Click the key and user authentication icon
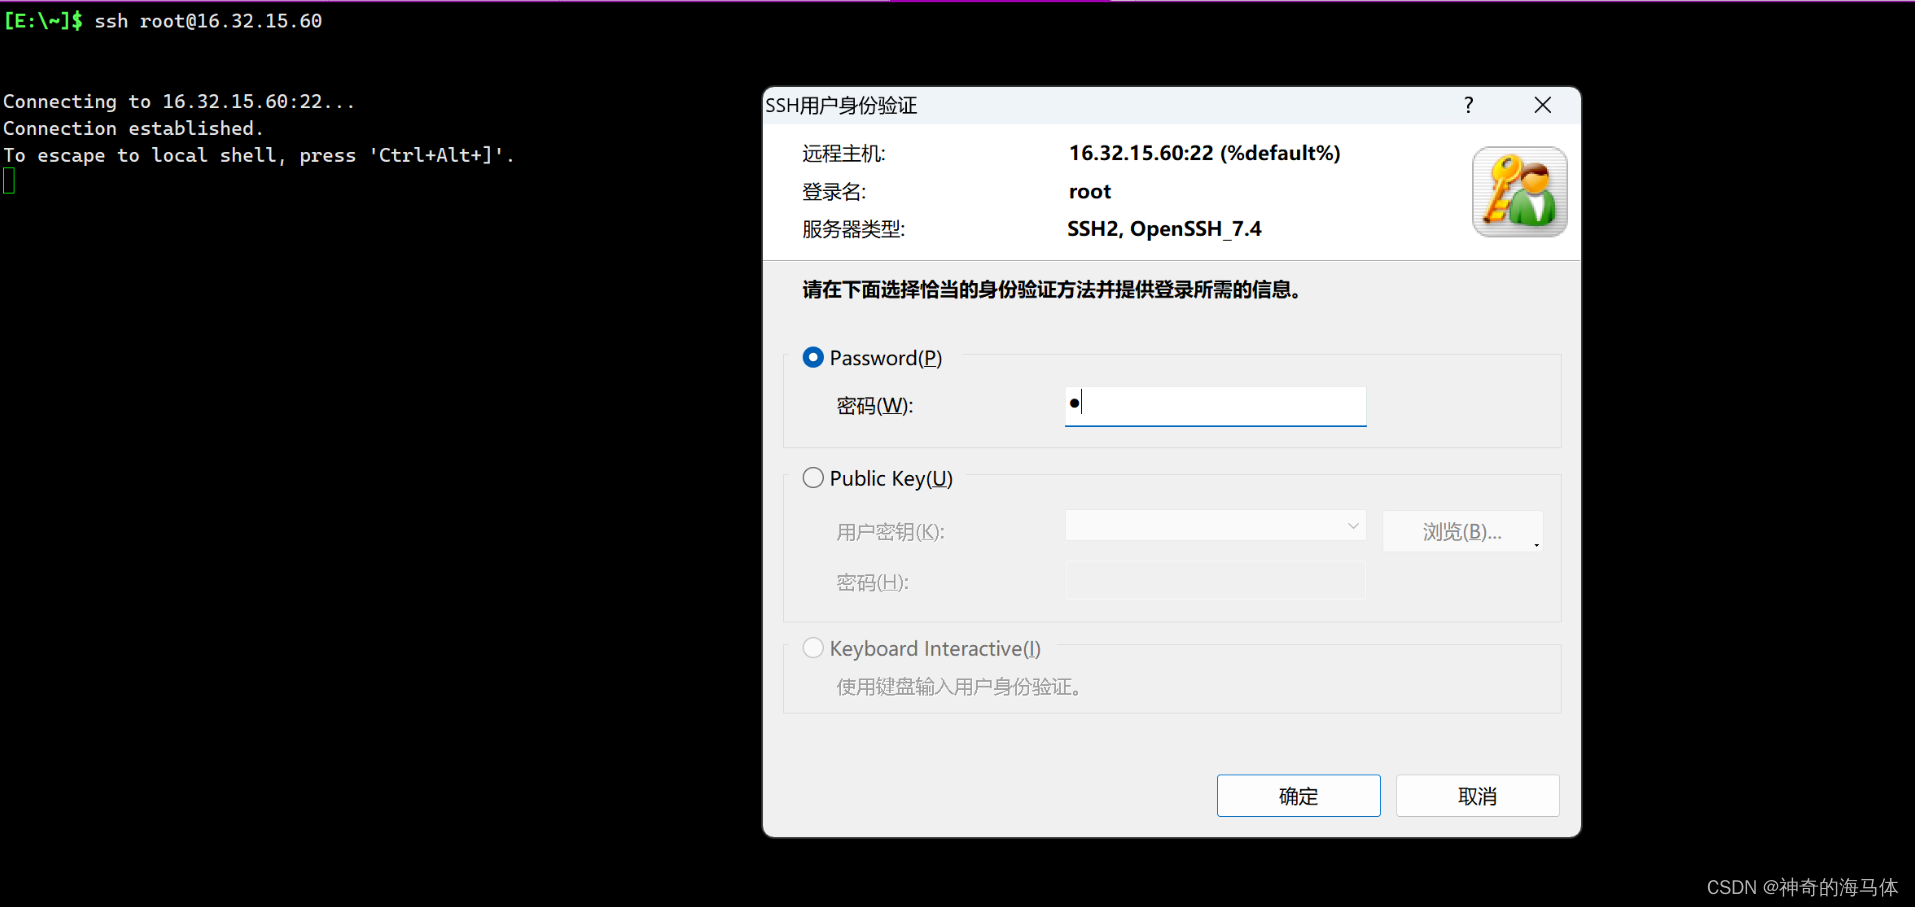1915x907 pixels. click(1519, 192)
